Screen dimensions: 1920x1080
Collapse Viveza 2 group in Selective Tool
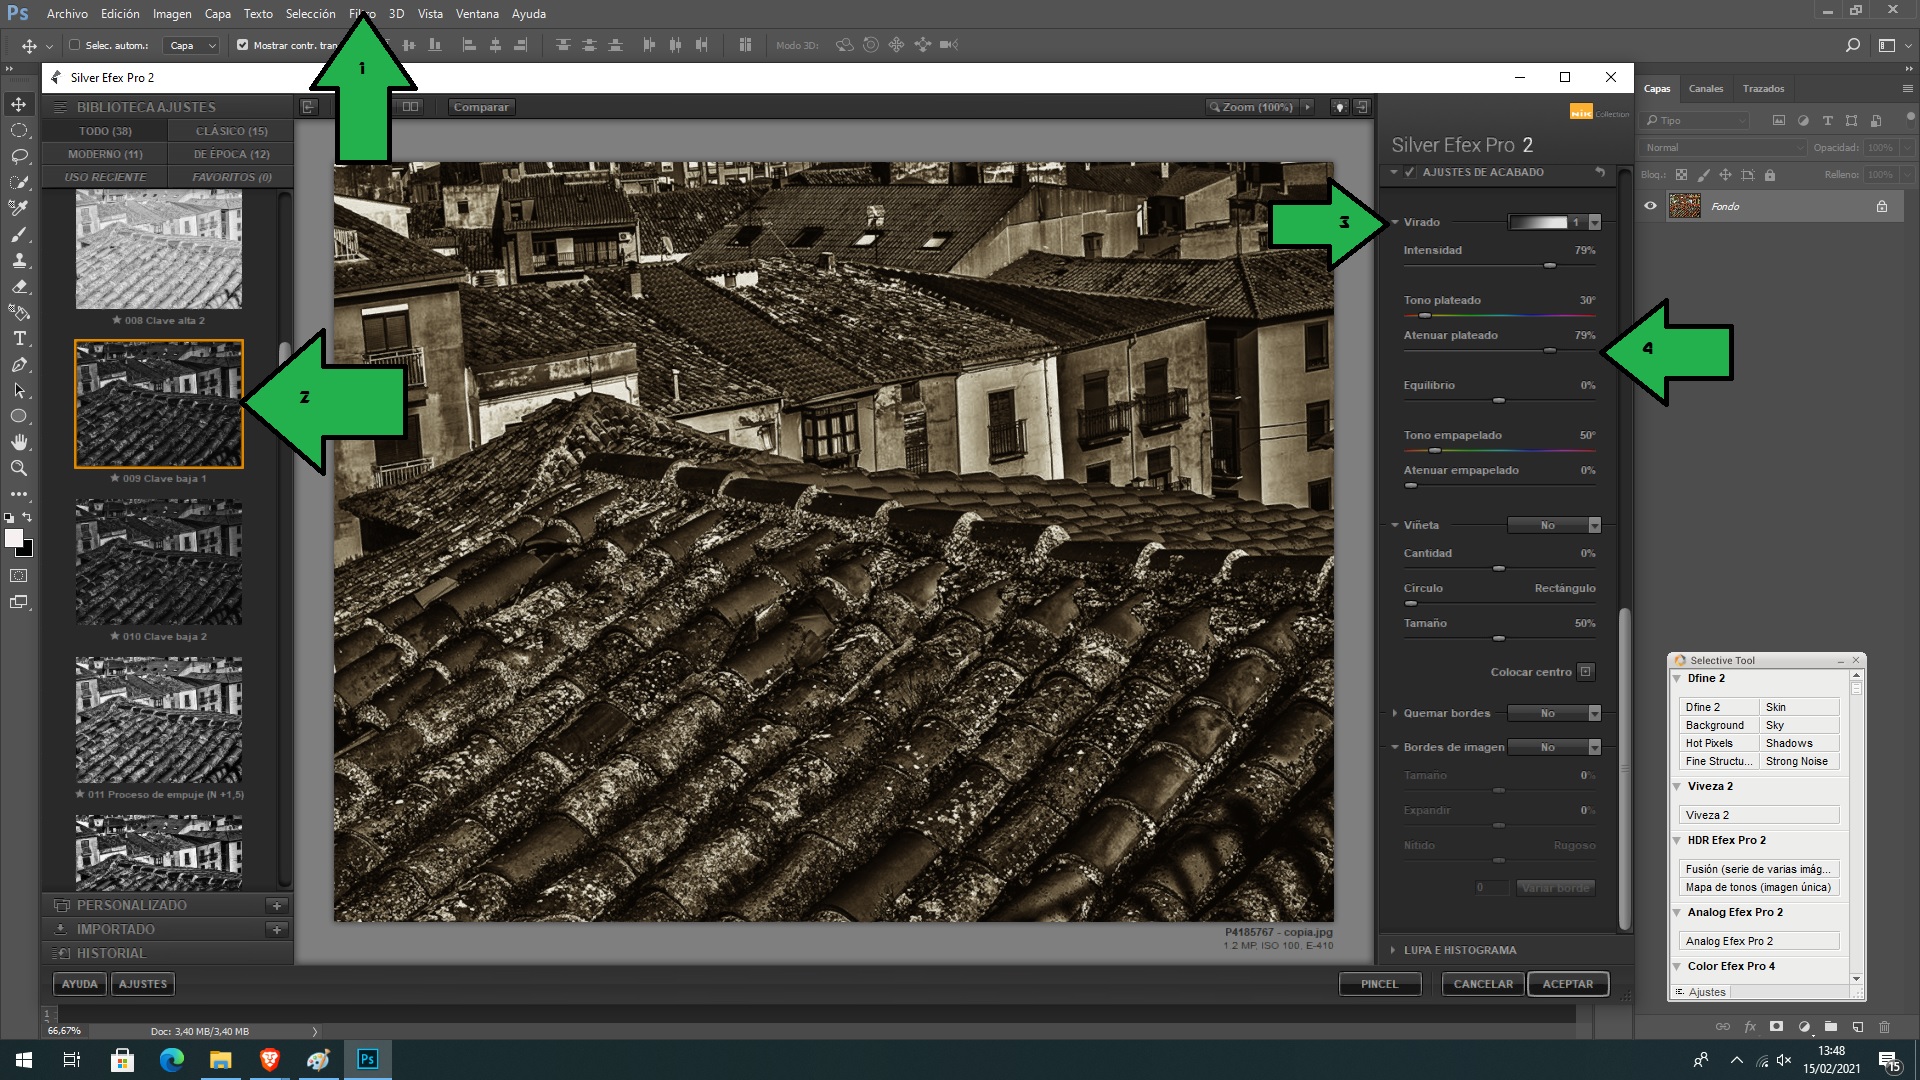tap(1677, 786)
